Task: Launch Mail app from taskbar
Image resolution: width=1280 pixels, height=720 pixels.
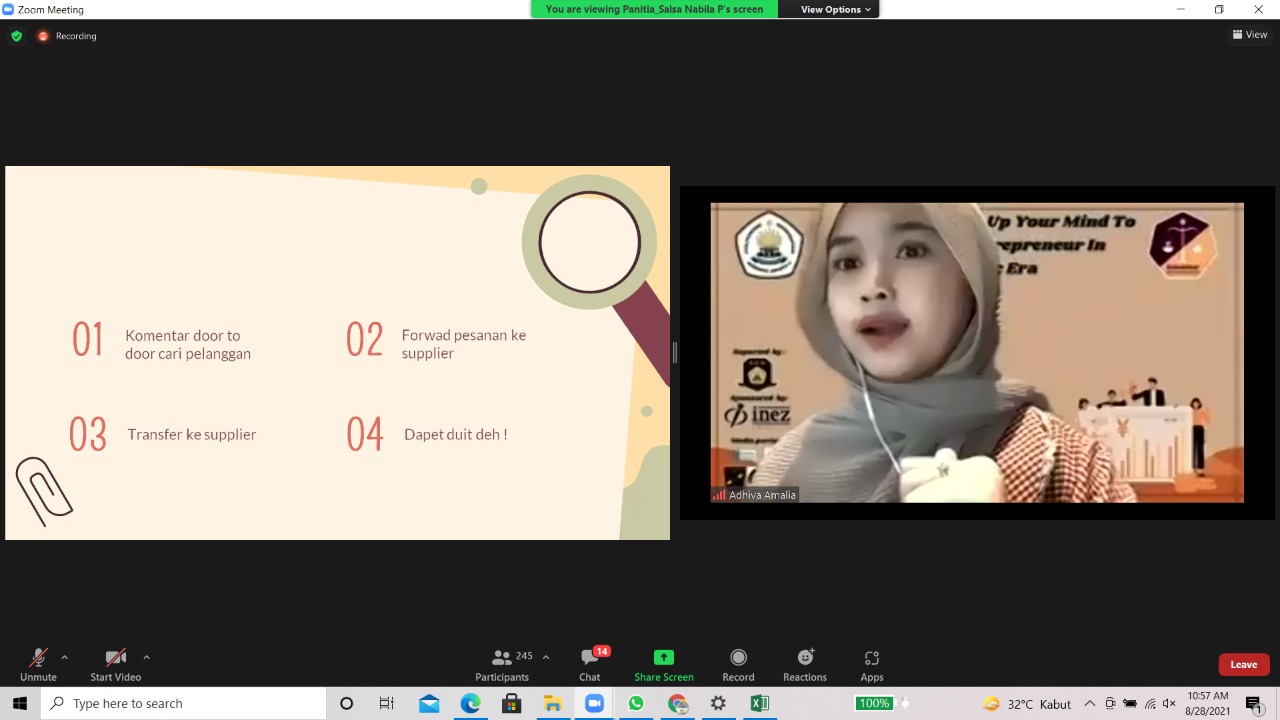Action: [429, 703]
